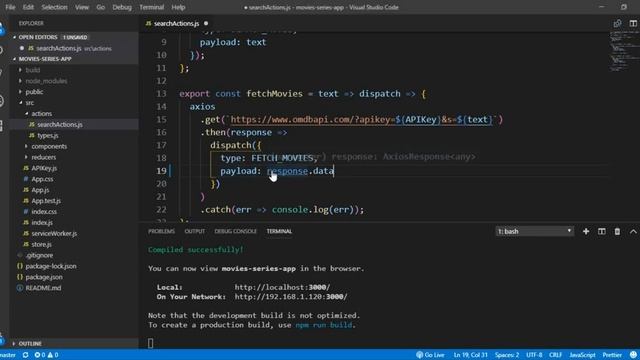
Task: Open types.js in the explorer
Action: pyautogui.click(x=48, y=136)
